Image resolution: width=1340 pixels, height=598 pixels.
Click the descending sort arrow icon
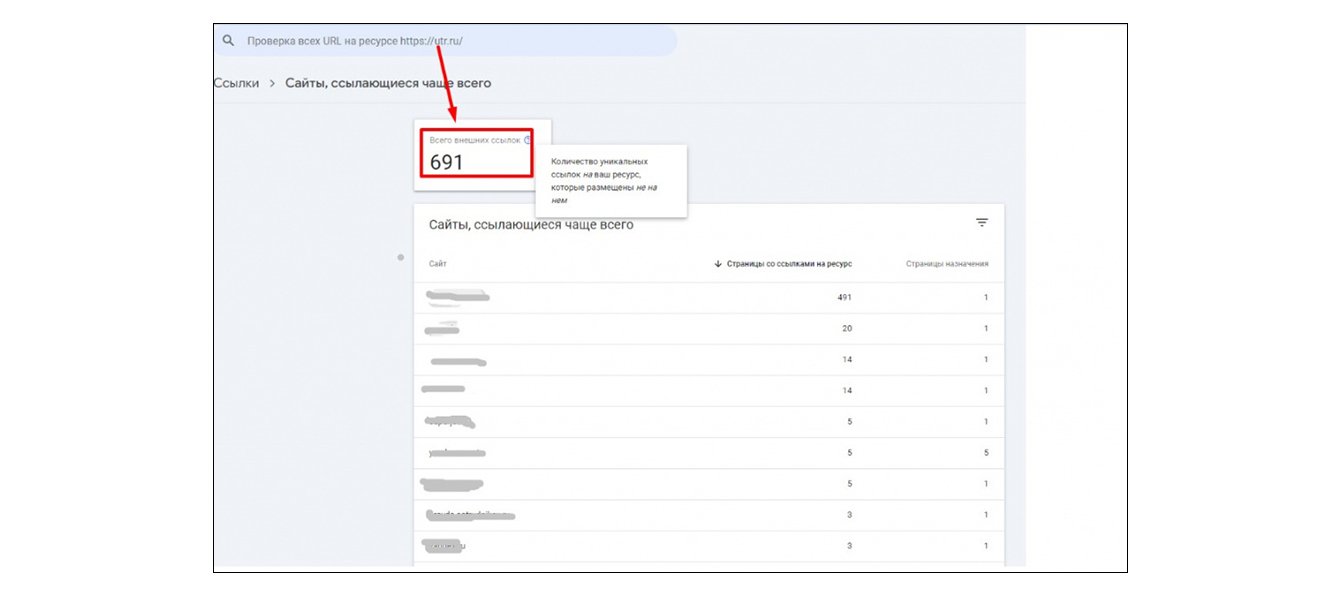pyautogui.click(x=718, y=264)
